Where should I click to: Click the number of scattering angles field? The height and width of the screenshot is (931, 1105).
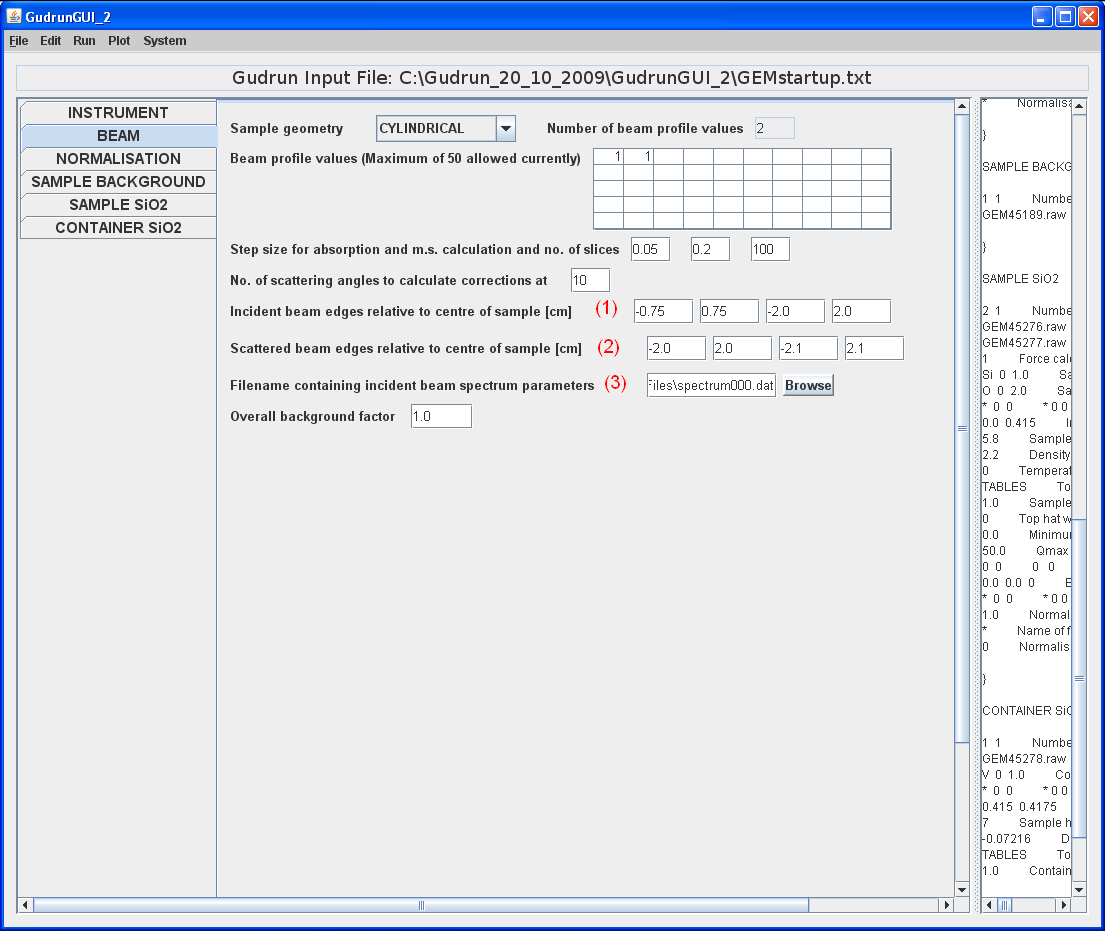coord(589,281)
